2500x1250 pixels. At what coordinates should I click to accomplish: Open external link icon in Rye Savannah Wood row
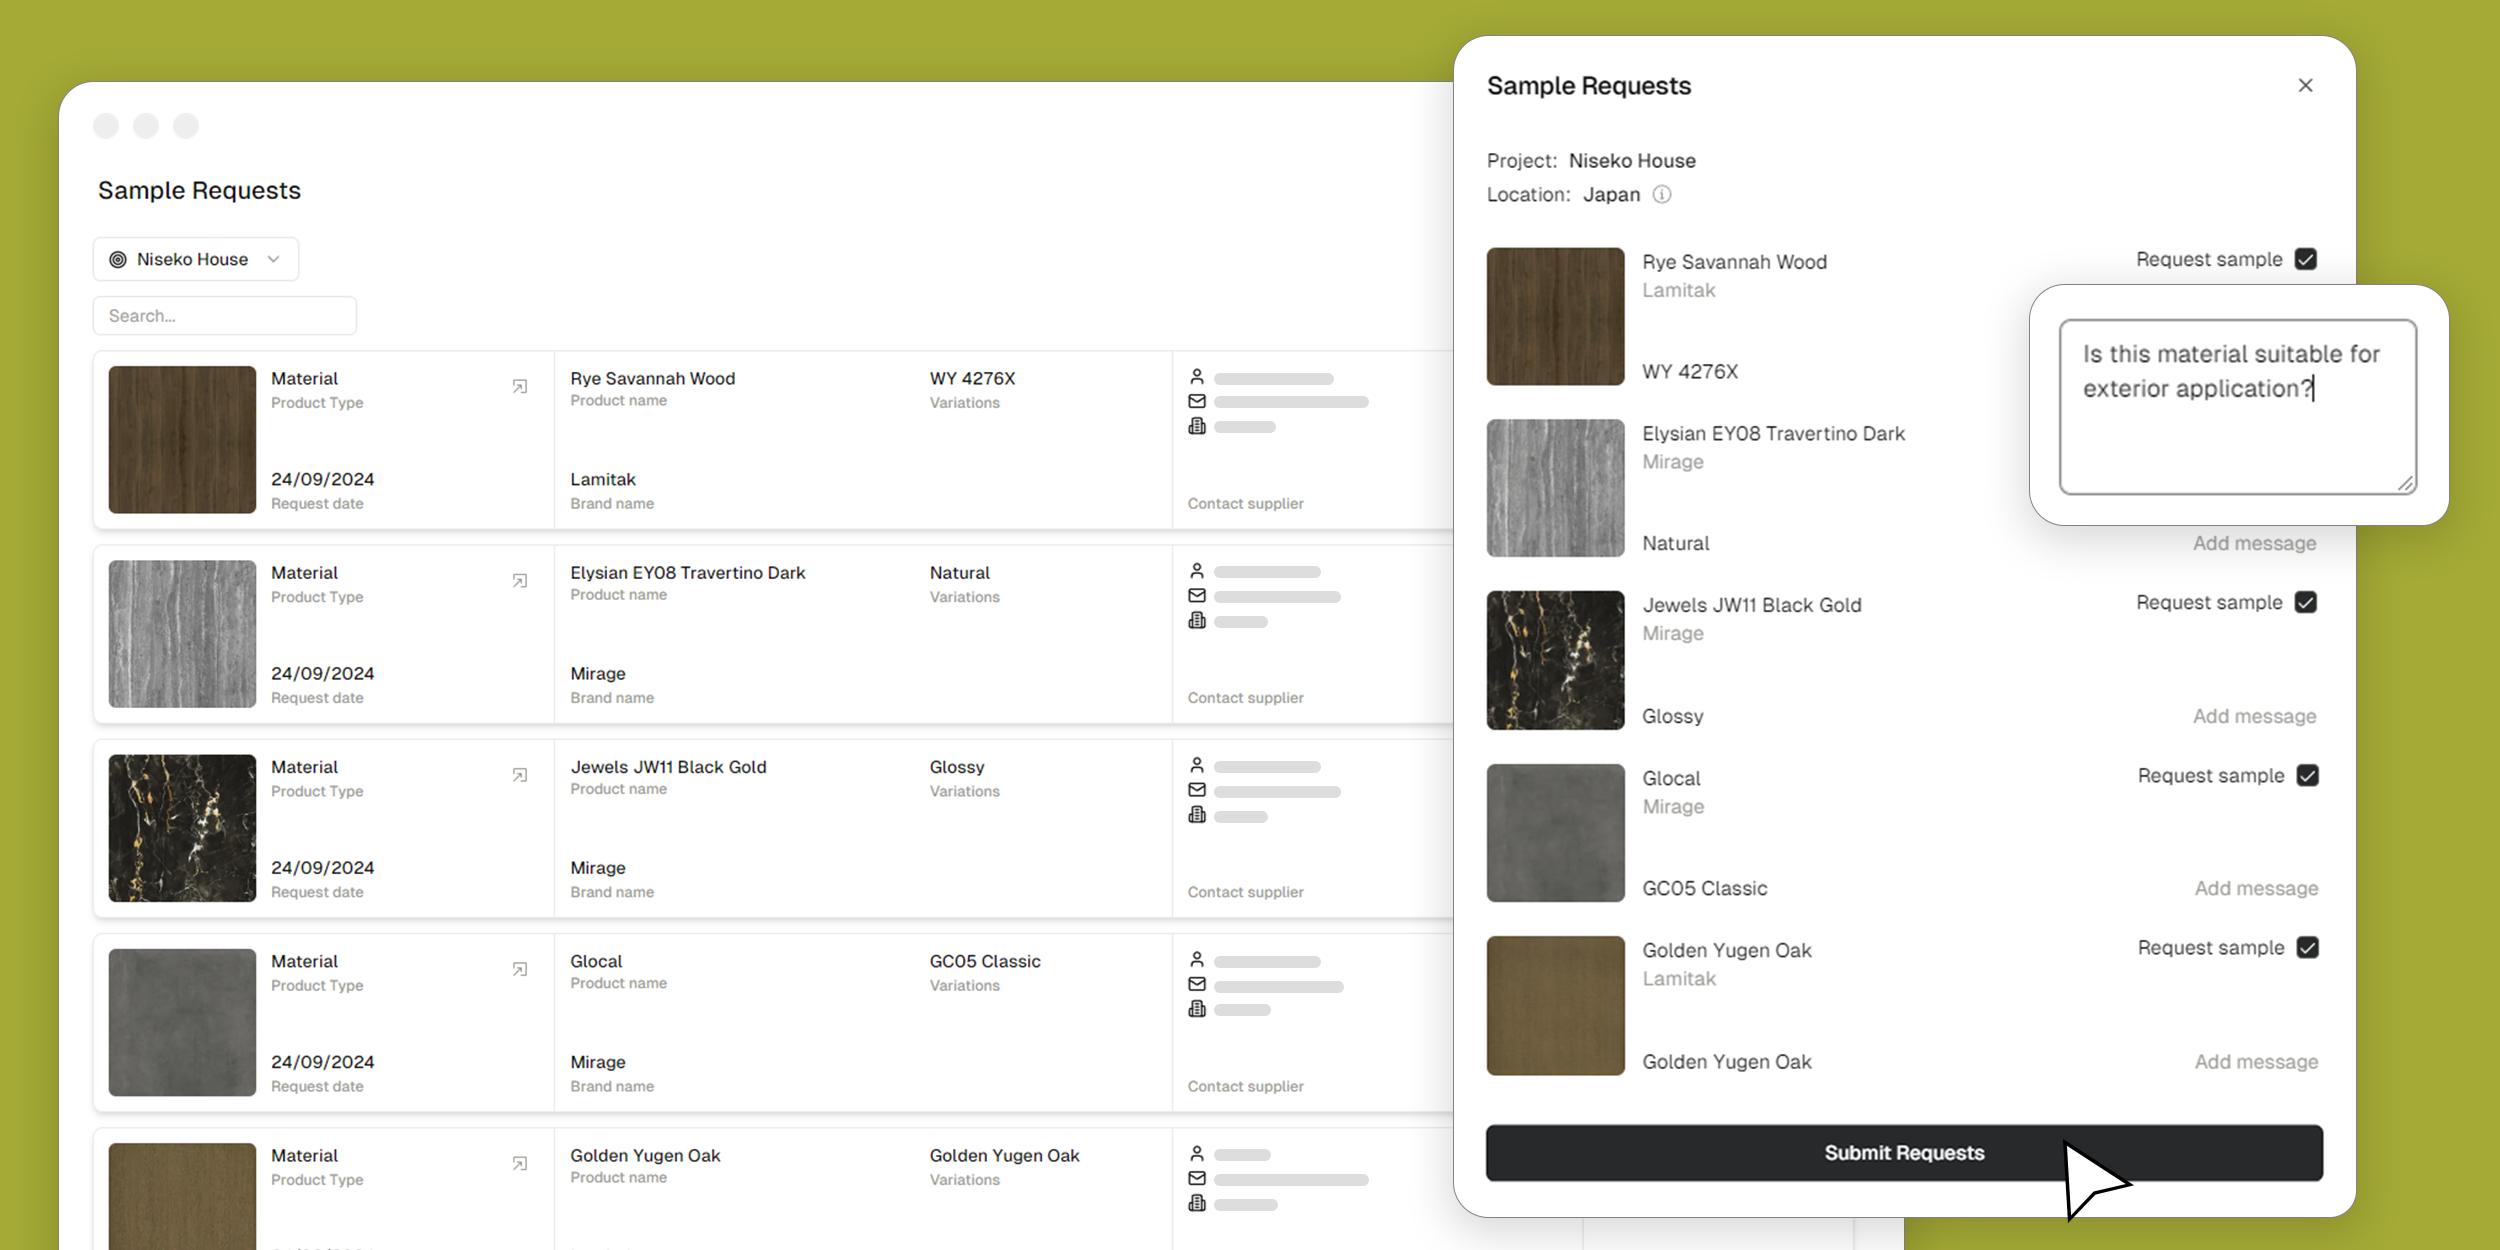[520, 387]
